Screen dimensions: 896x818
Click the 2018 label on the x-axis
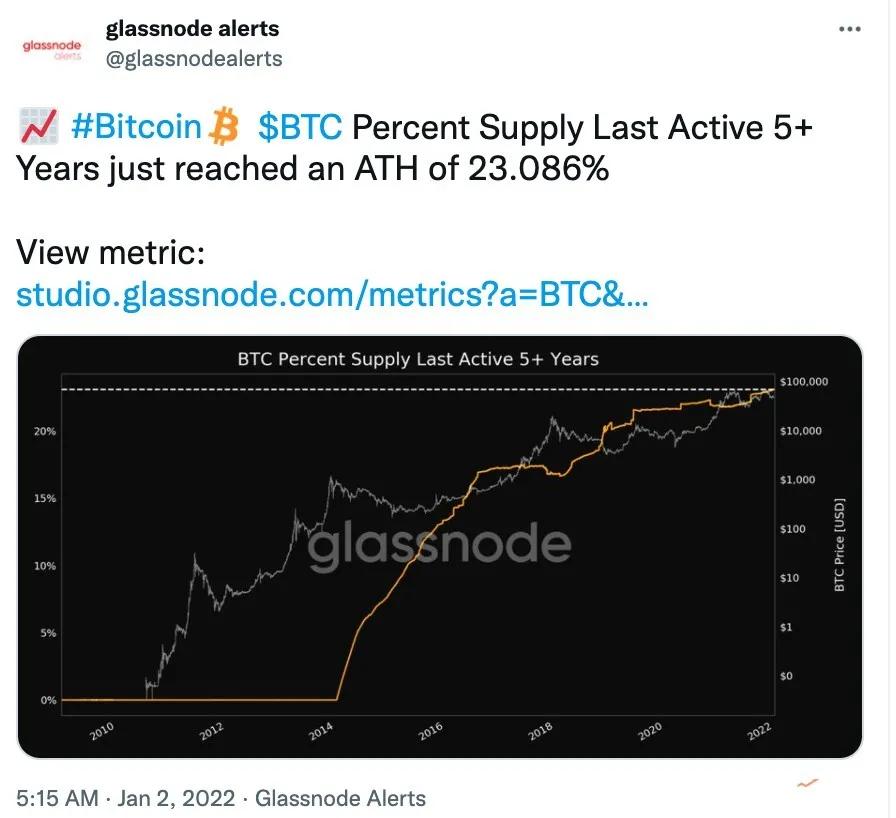(x=540, y=731)
